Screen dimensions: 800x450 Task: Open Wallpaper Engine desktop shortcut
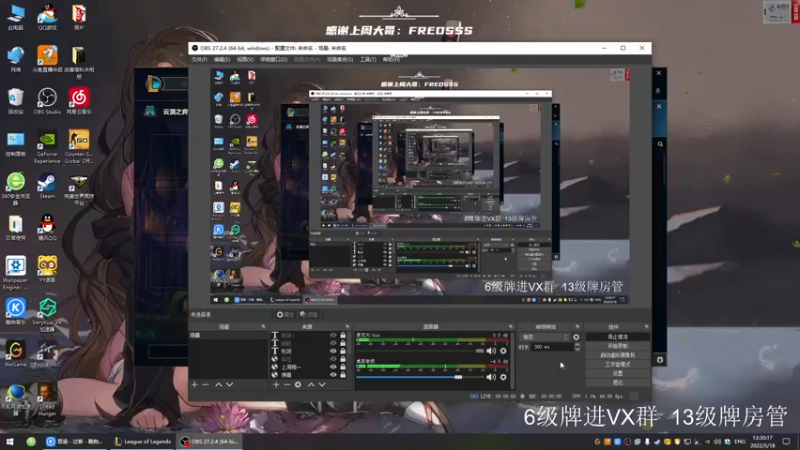click(x=15, y=273)
